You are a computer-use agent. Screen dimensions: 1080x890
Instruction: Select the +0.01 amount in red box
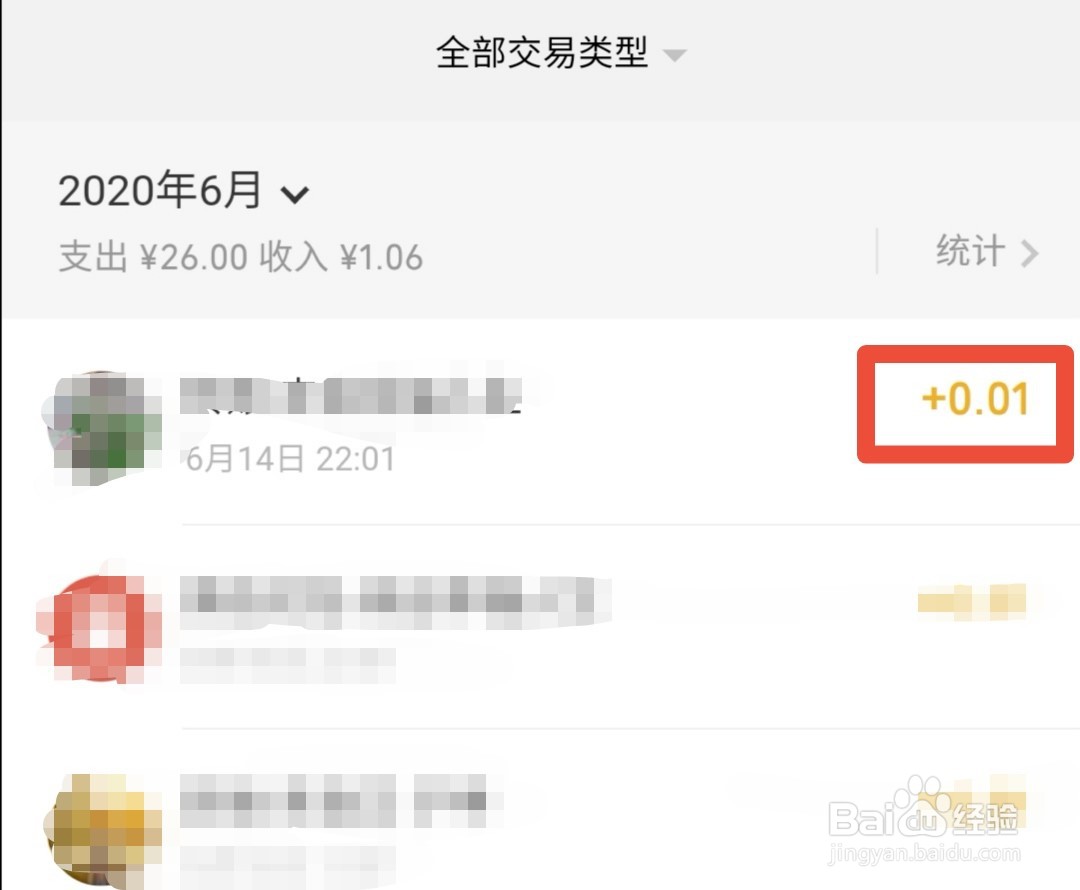click(975, 399)
